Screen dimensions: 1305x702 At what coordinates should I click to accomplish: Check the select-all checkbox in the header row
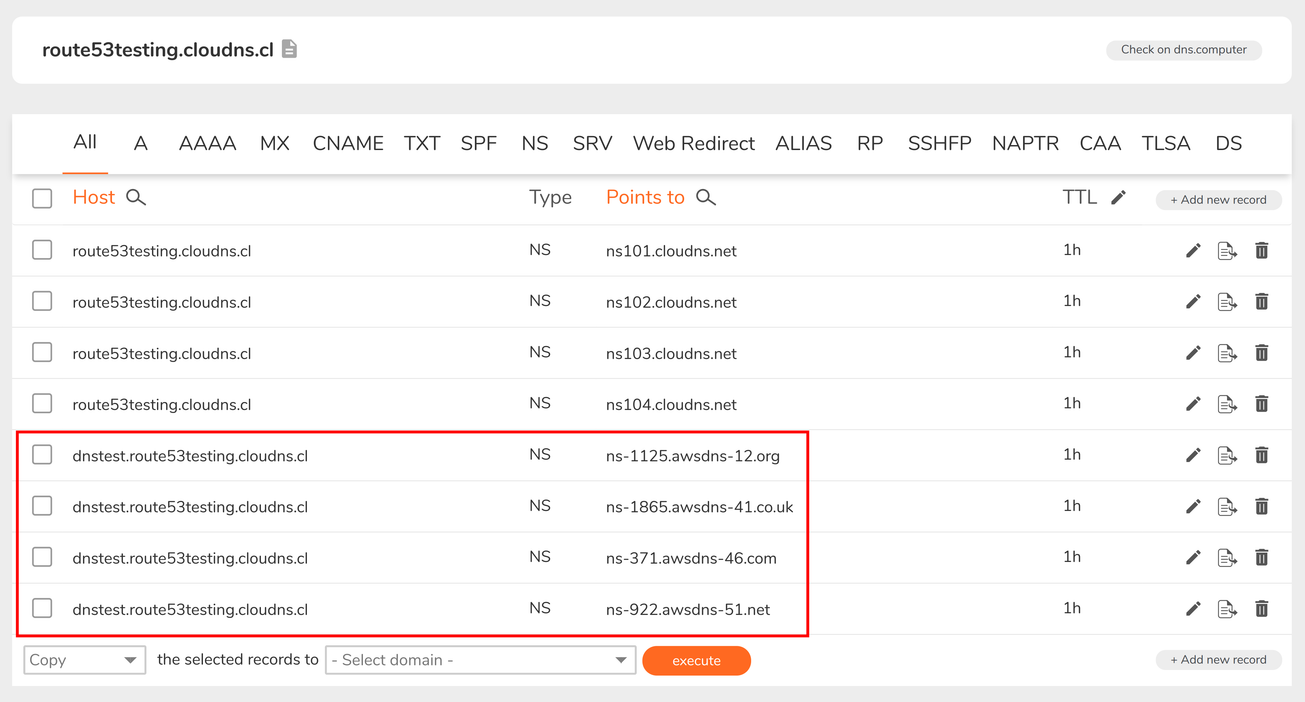tap(41, 197)
